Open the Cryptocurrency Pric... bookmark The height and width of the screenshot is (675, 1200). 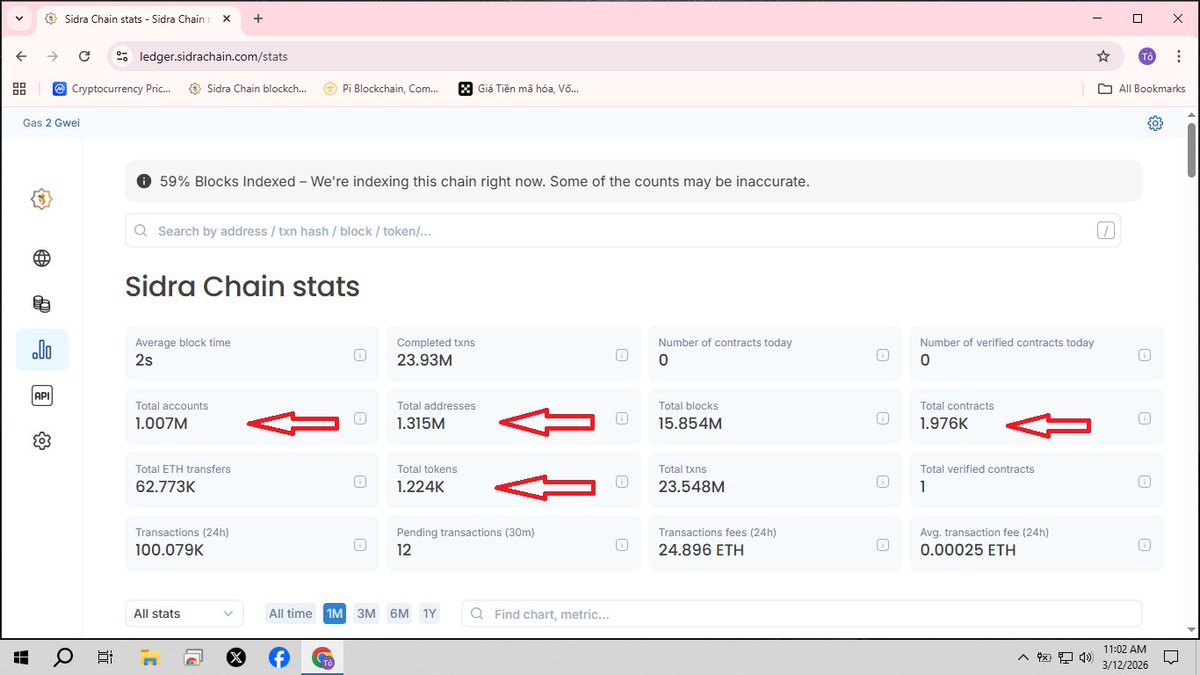pos(111,89)
